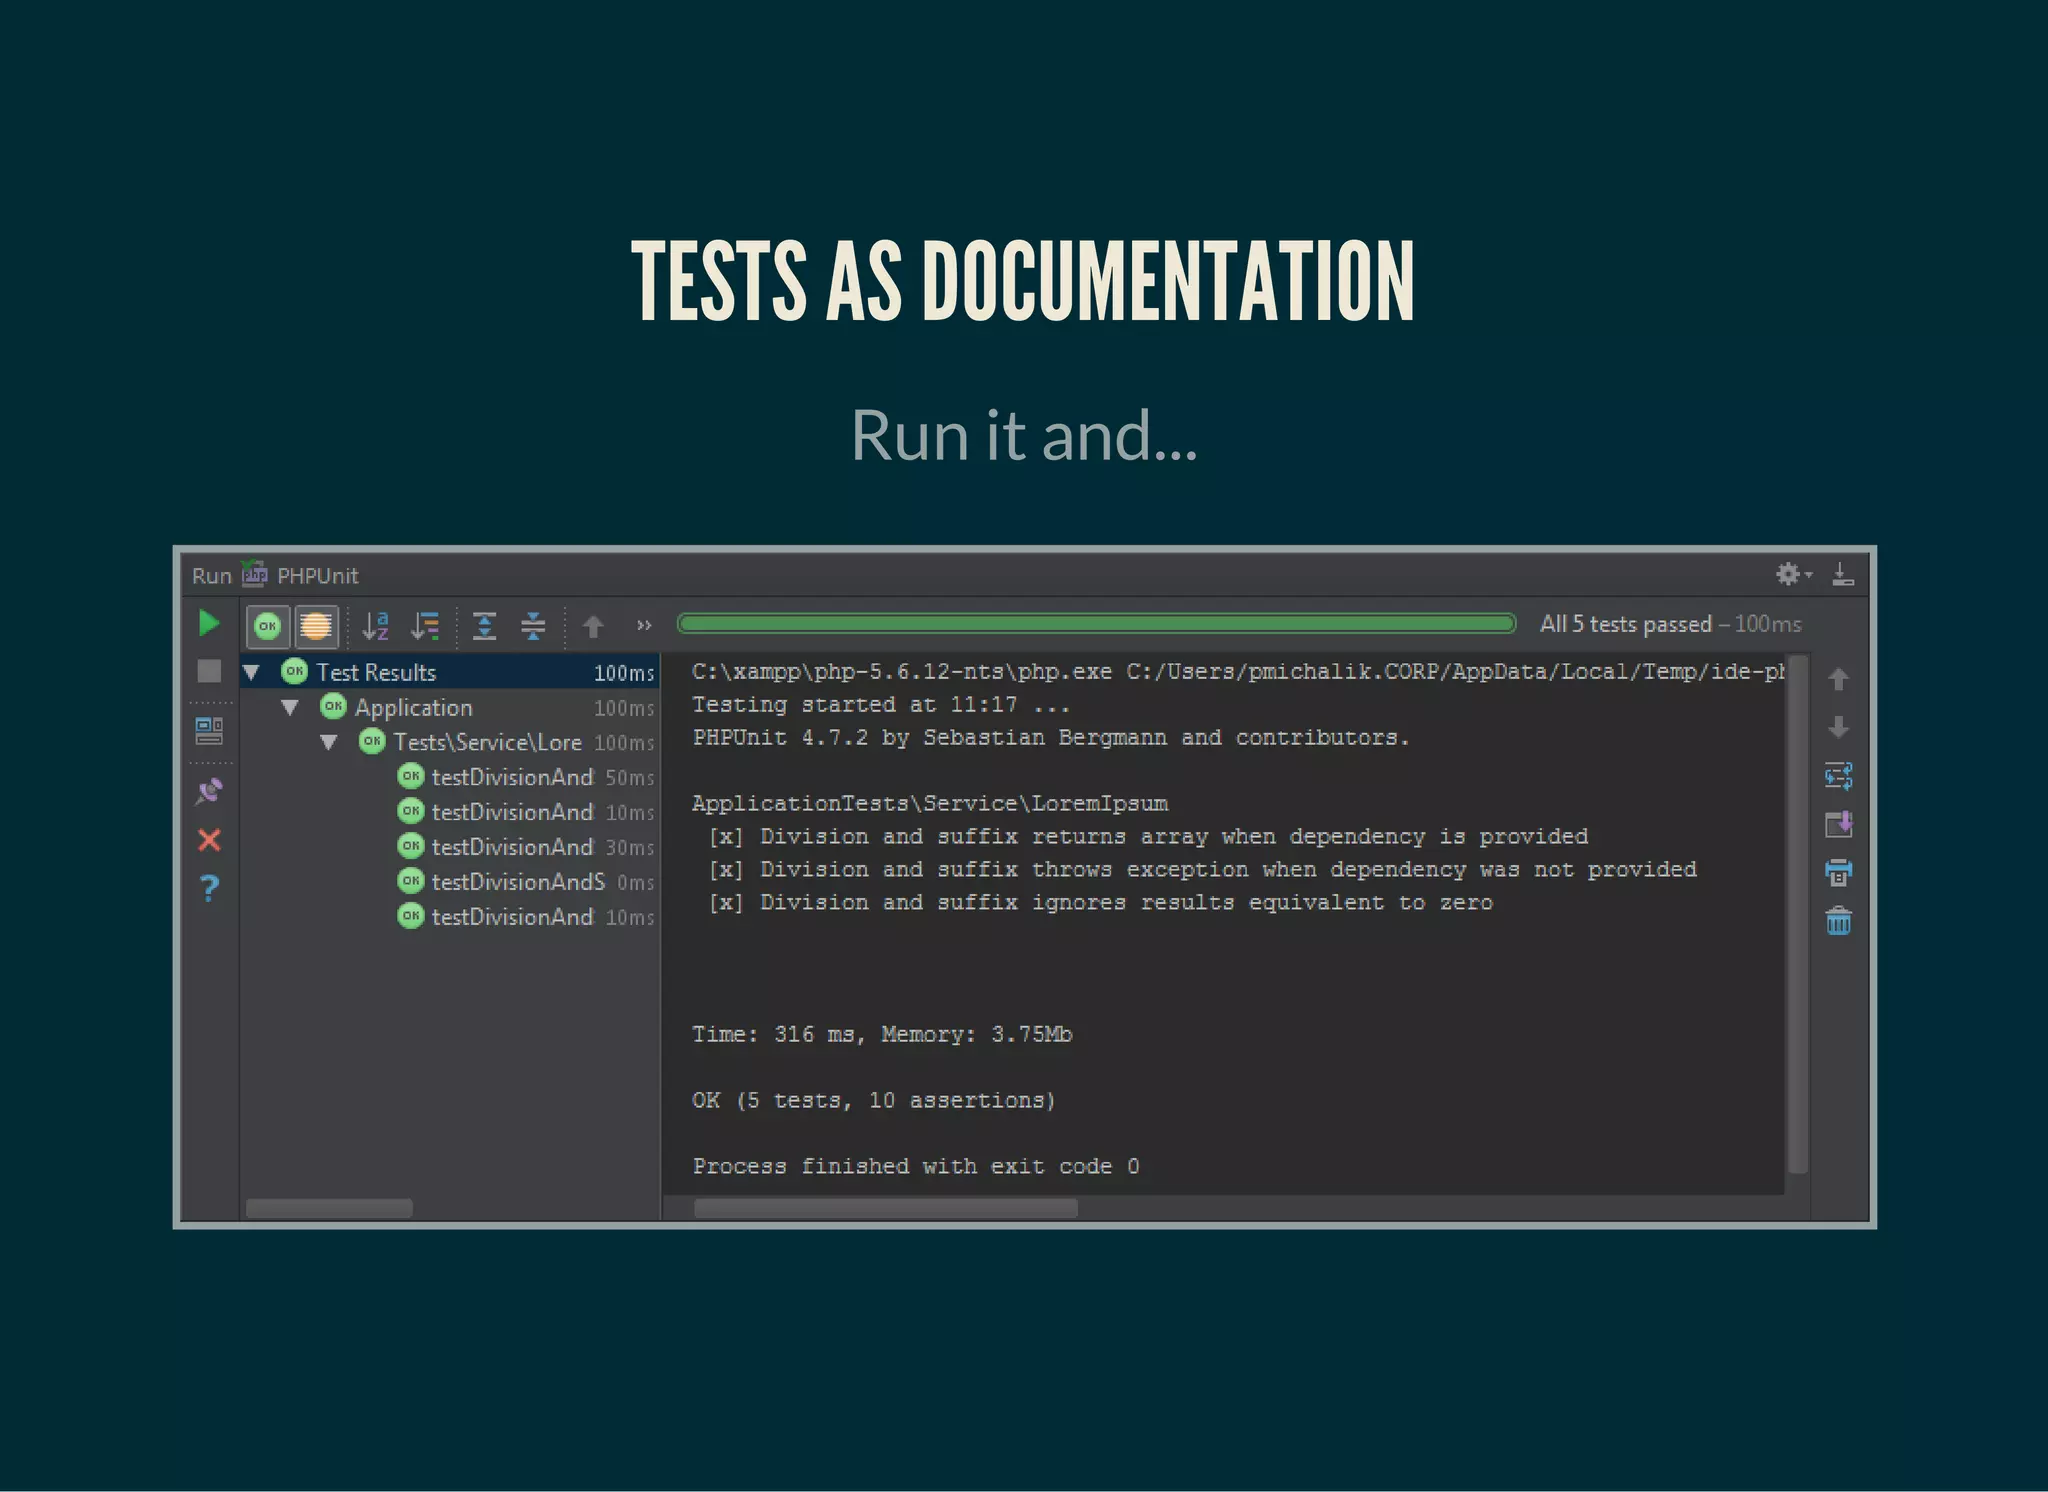The width and height of the screenshot is (2048, 1492).
Task: Collapse the Tests\Service\Lore node
Action: 329,742
